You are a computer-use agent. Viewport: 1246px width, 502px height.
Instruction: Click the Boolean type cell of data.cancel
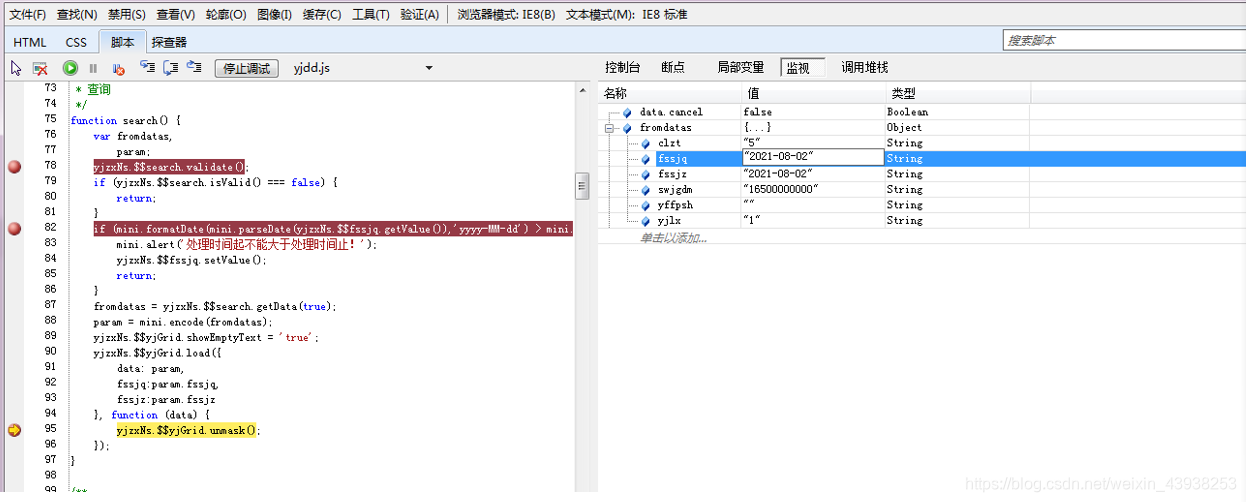pyautogui.click(x=907, y=112)
